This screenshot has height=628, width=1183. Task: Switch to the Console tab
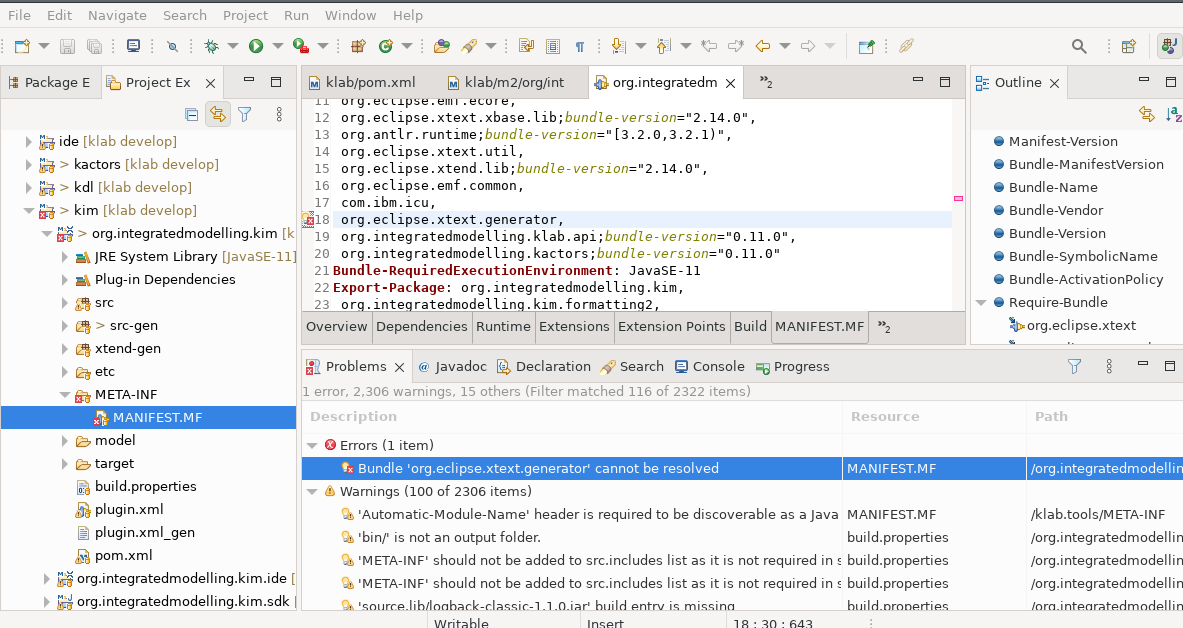(x=710, y=366)
